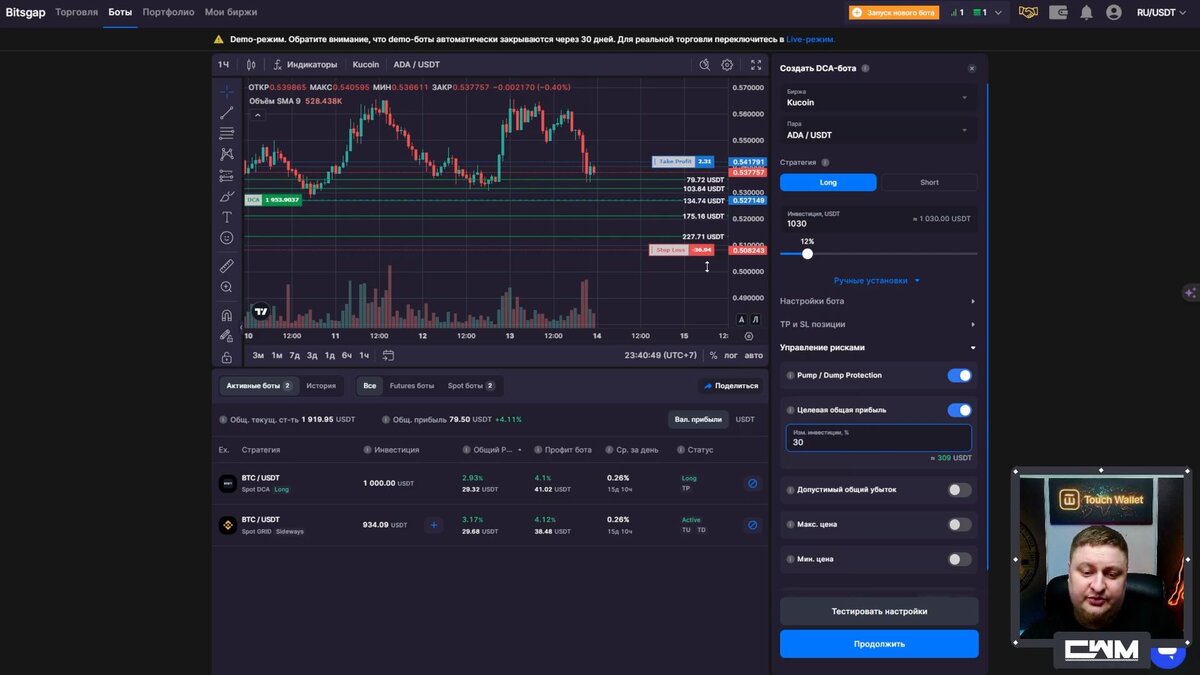This screenshot has width=1200, height=675.
Task: Open the emoji icons tool
Action: (x=227, y=238)
